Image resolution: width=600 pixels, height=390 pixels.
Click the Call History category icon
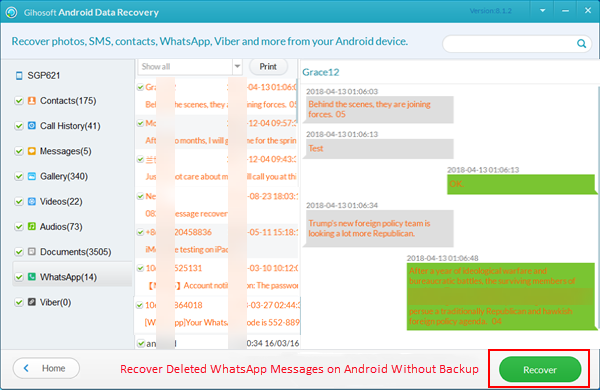32,126
